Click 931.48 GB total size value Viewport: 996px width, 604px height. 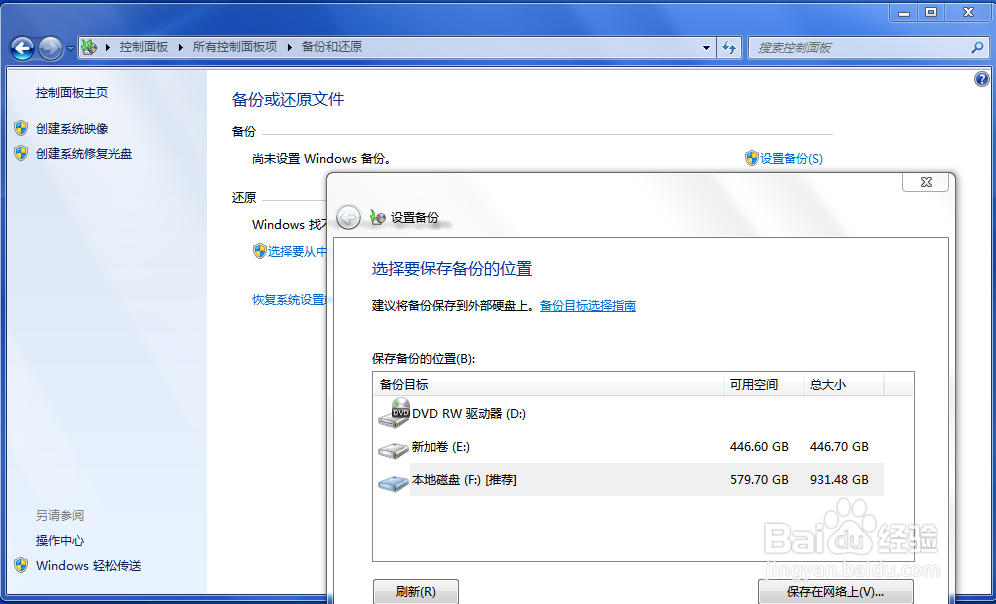pos(839,480)
